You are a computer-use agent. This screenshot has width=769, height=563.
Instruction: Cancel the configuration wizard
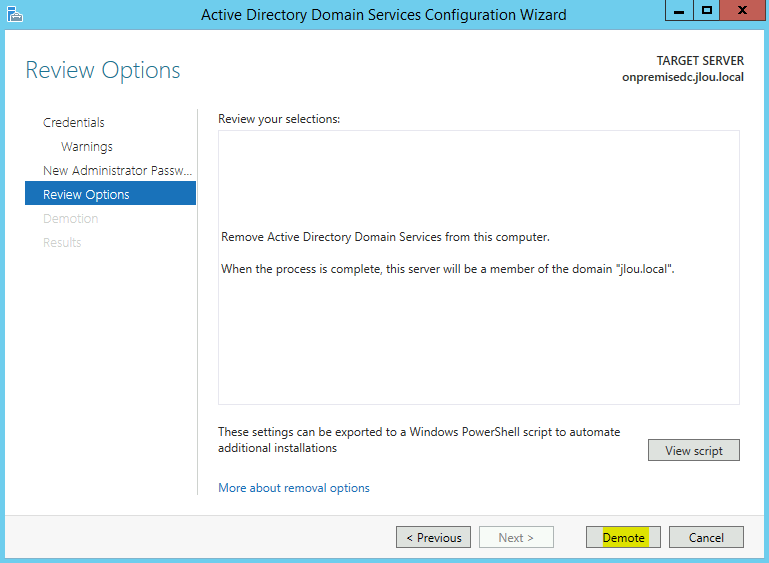click(706, 537)
